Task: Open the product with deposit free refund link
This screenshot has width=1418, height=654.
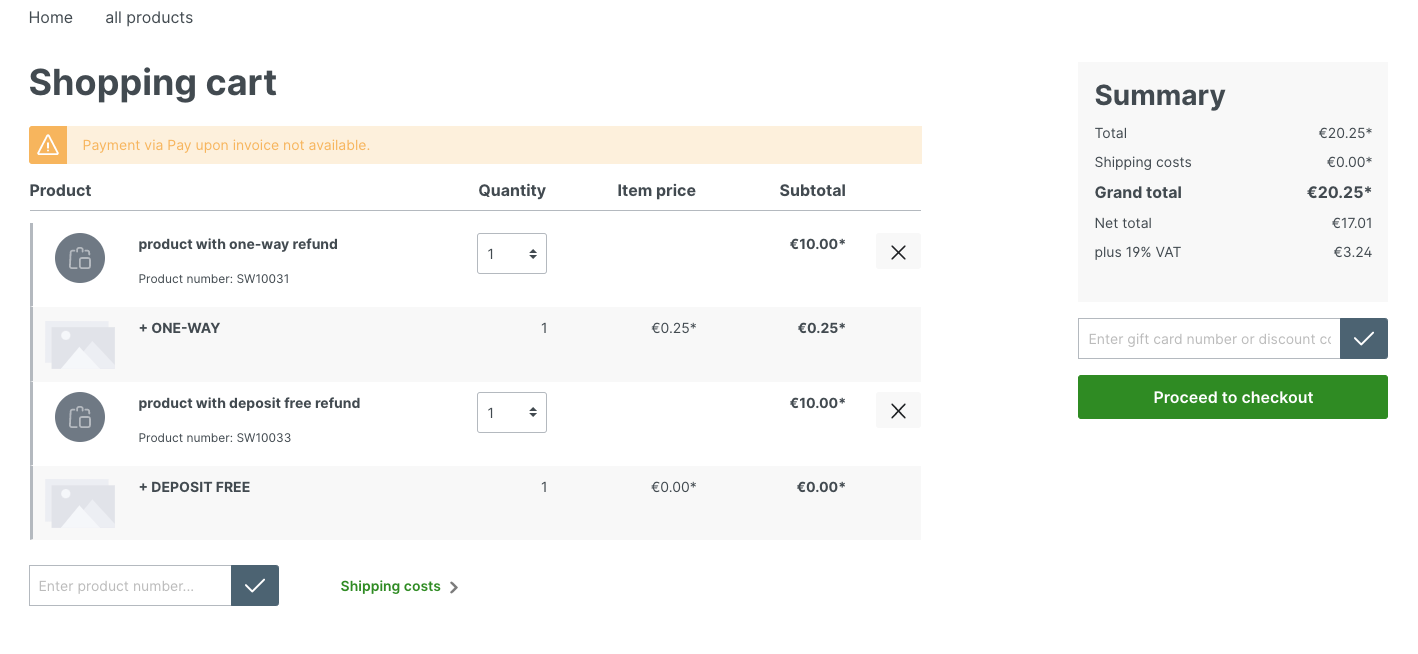Action: click(x=249, y=403)
